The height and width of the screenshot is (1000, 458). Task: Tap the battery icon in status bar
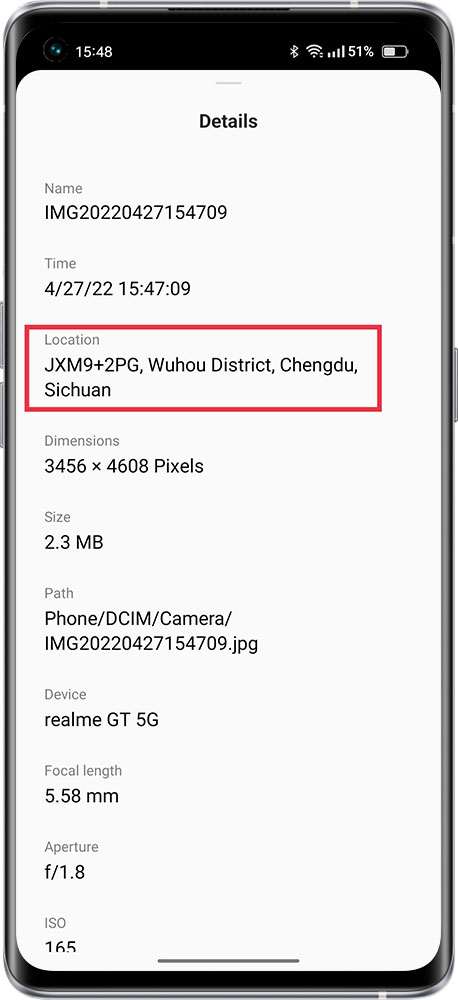[395, 52]
